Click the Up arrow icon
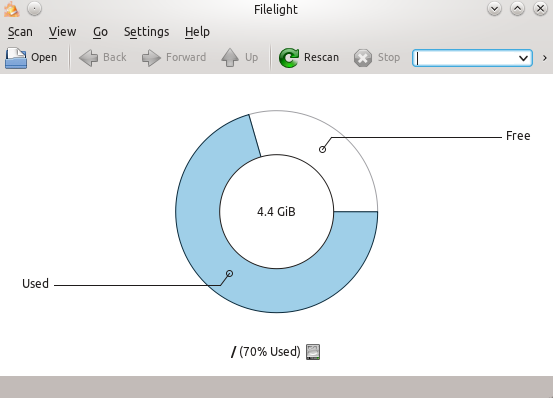 (230, 57)
